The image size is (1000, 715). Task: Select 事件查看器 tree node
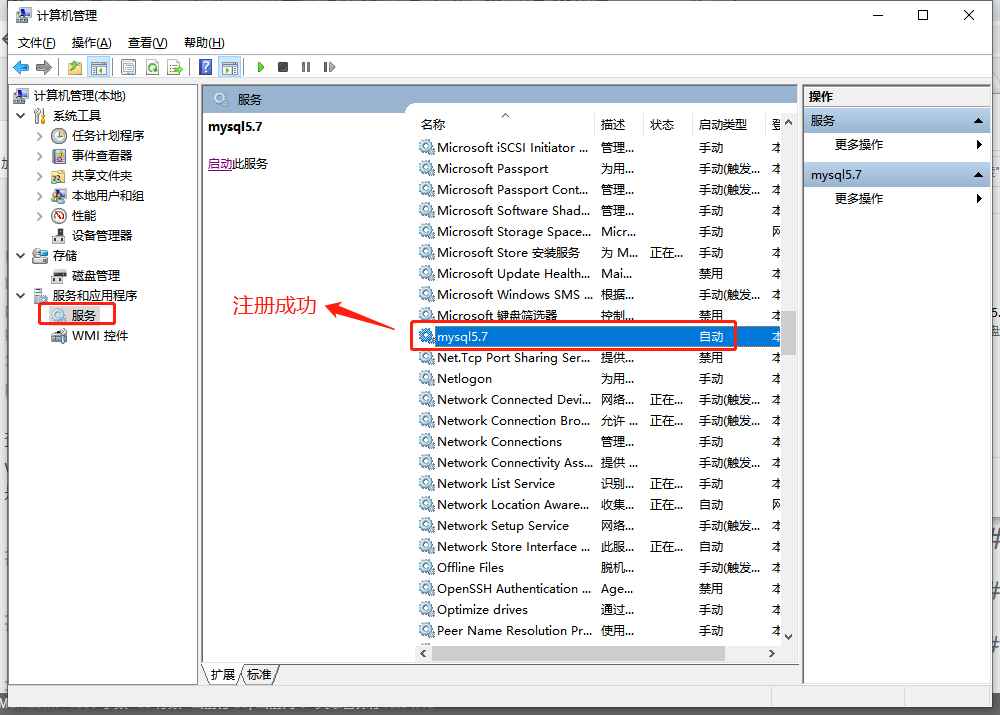click(101, 156)
